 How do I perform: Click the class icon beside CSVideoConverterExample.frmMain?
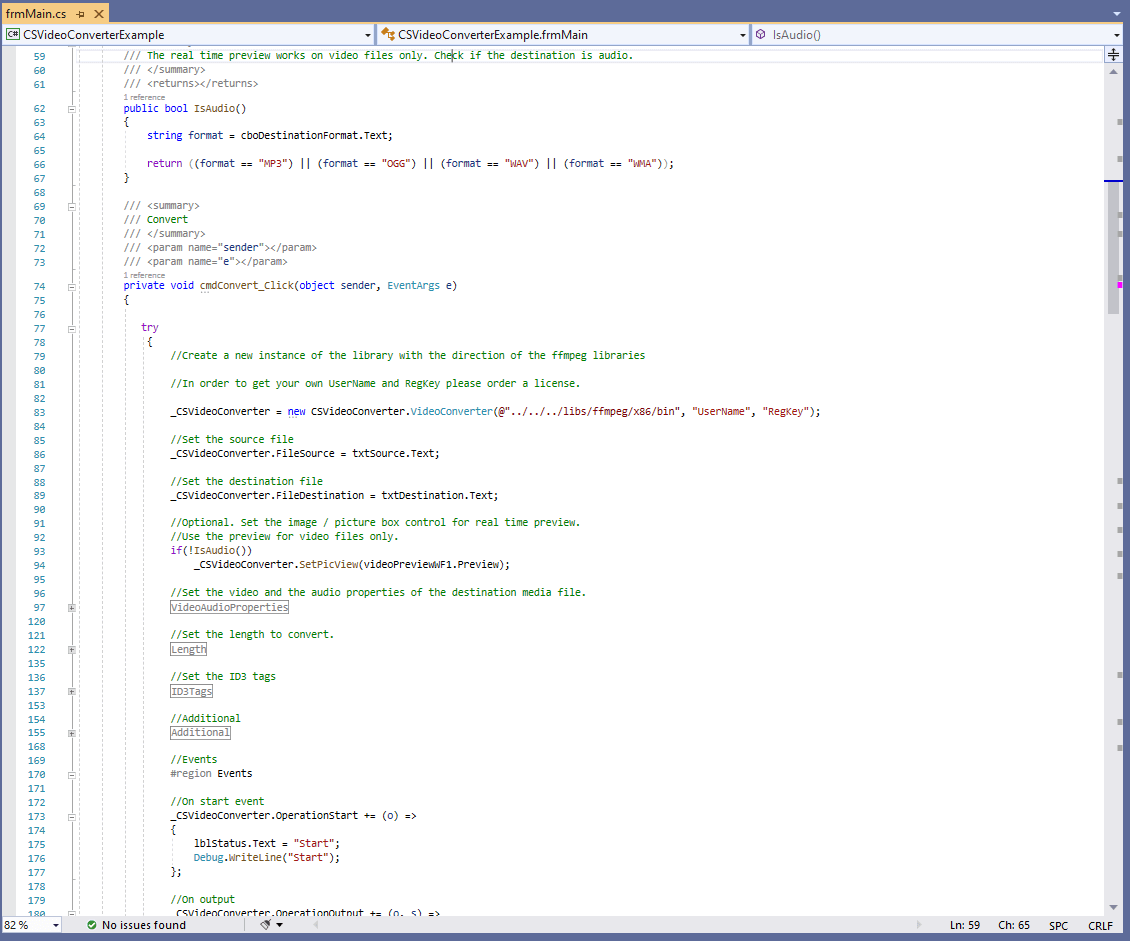click(x=388, y=34)
